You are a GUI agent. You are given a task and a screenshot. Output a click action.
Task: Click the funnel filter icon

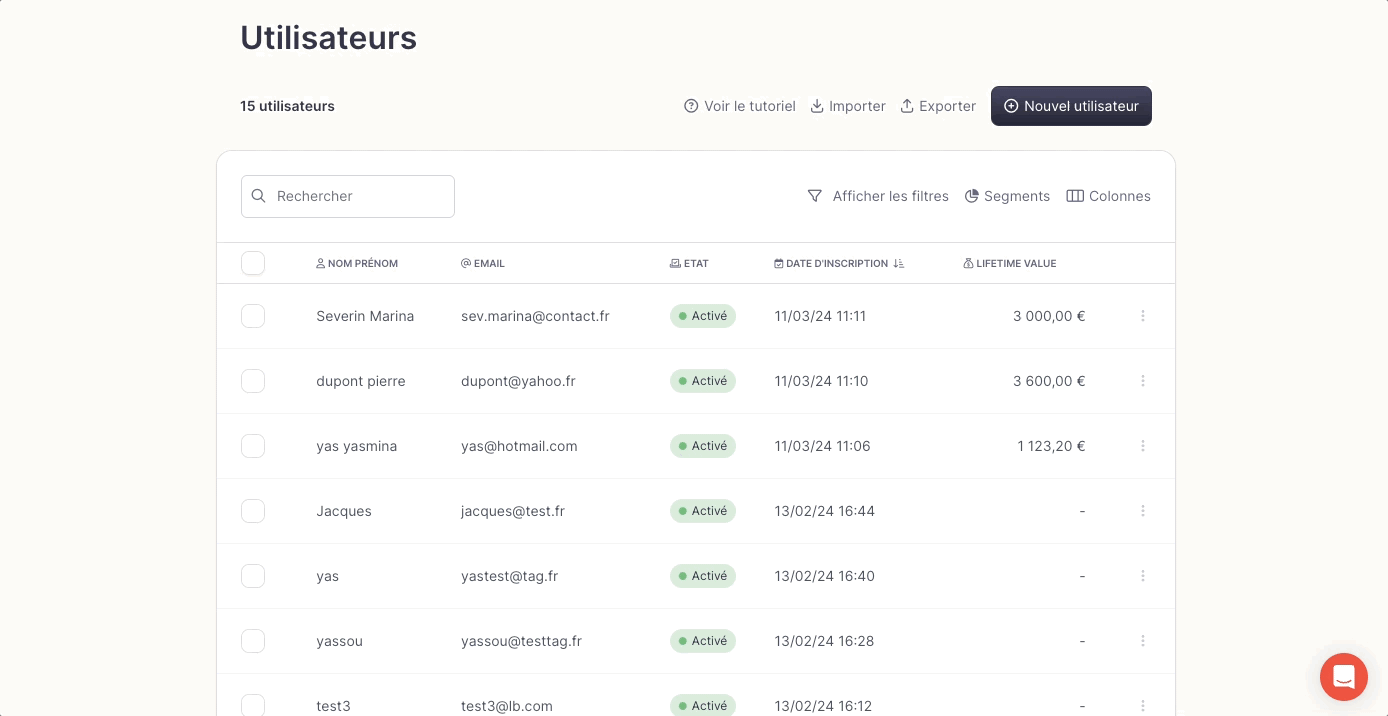coord(815,196)
